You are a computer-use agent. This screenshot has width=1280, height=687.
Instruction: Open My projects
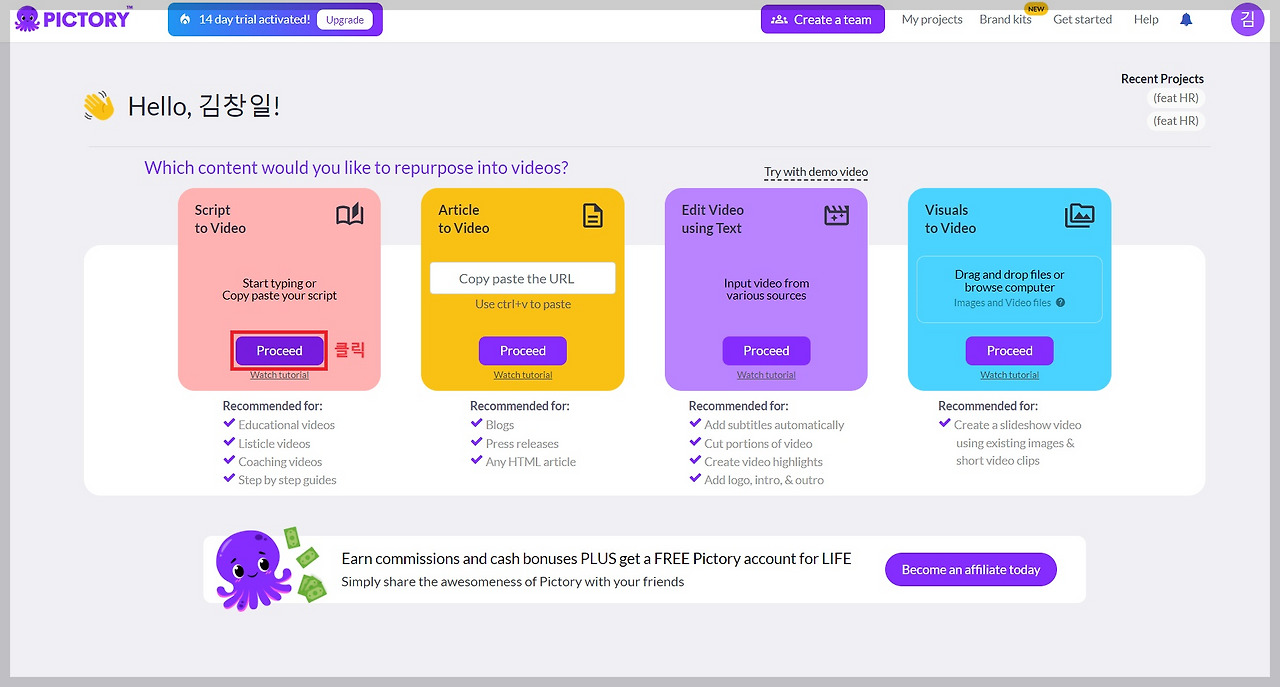point(932,19)
